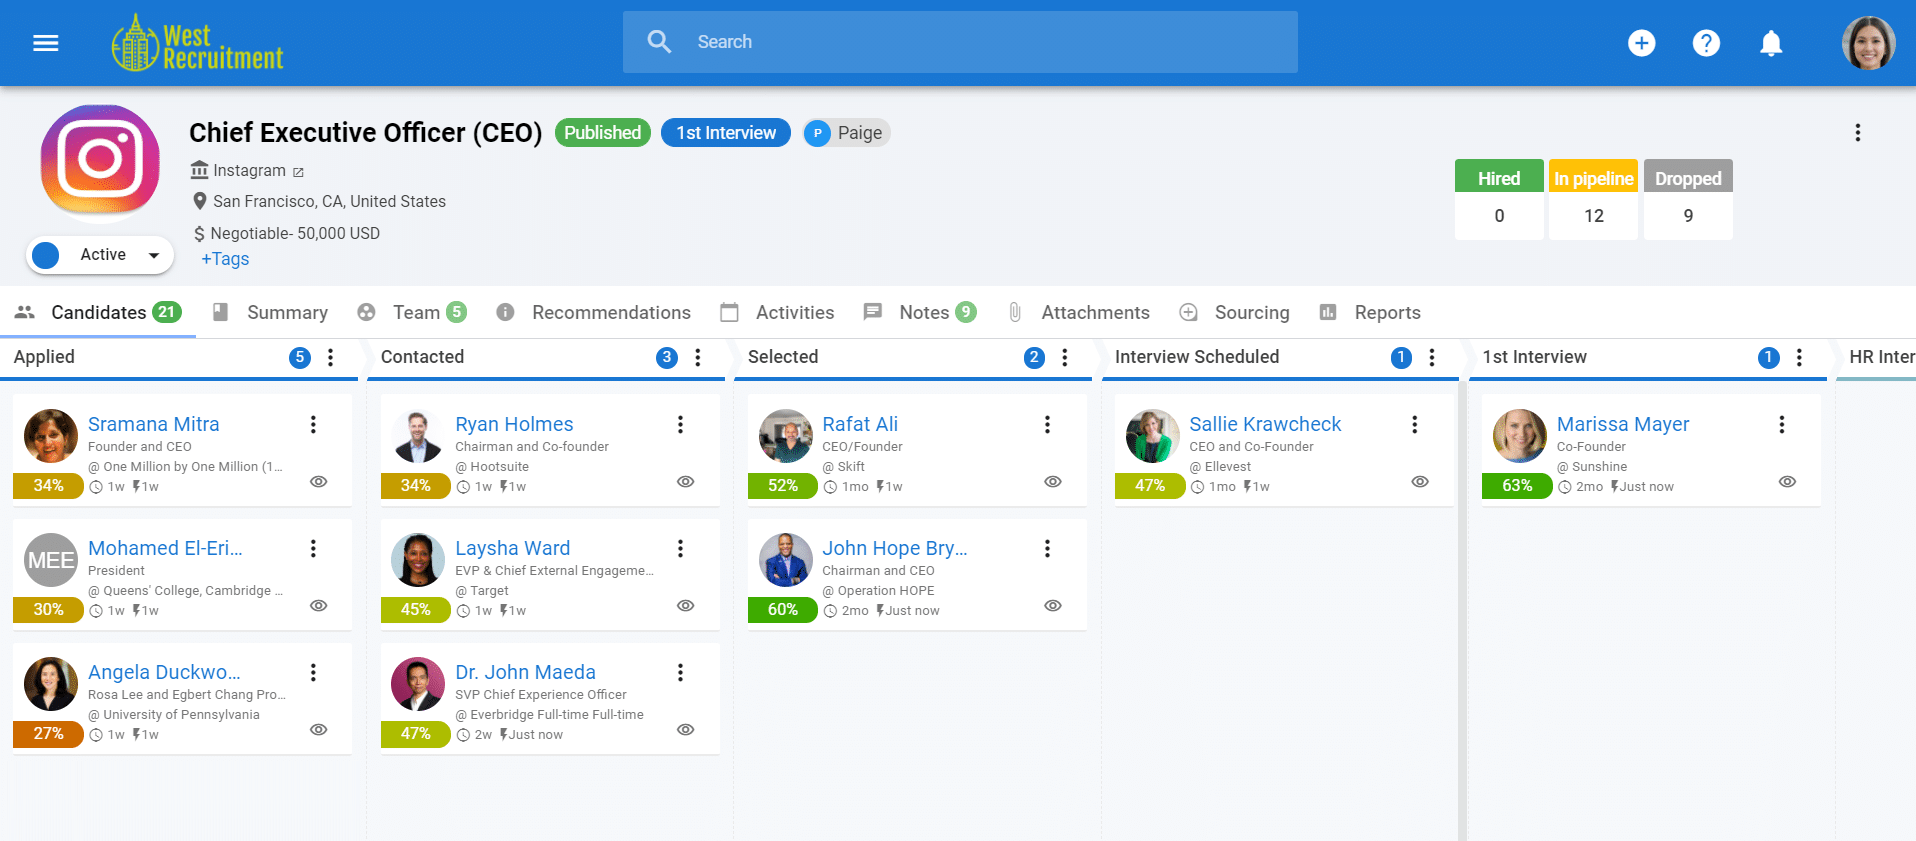Click the Instagram company logo
1916x841 pixels.
pyautogui.click(x=100, y=160)
